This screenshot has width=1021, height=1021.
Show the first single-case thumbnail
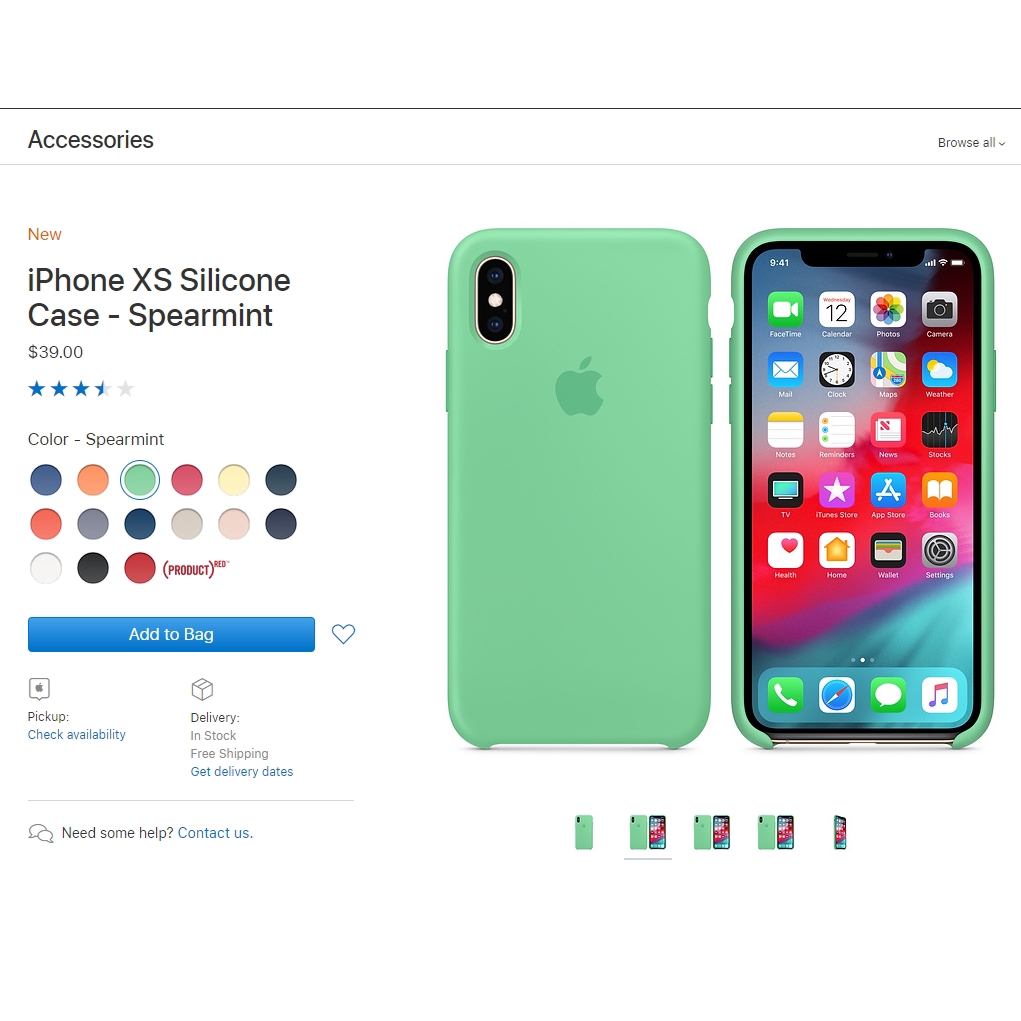pos(584,832)
